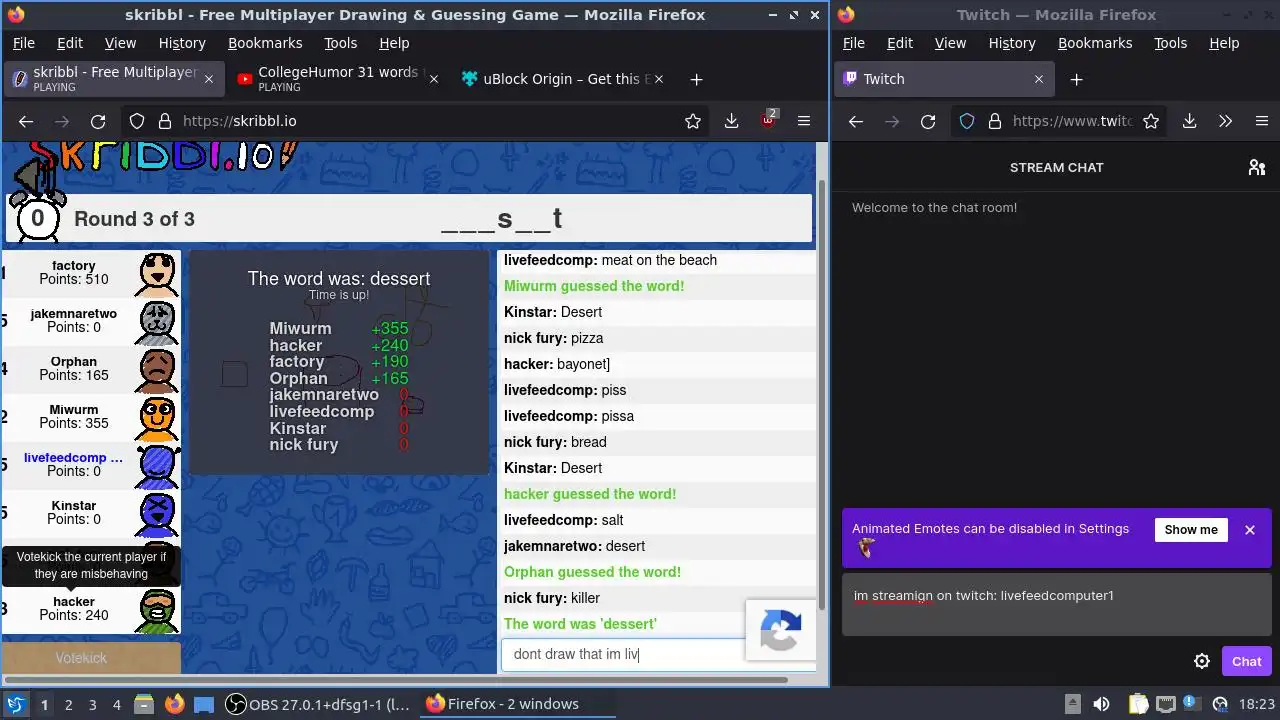Click Miwurm +355 score row
Screen dimensions: 1280x720
click(339, 329)
